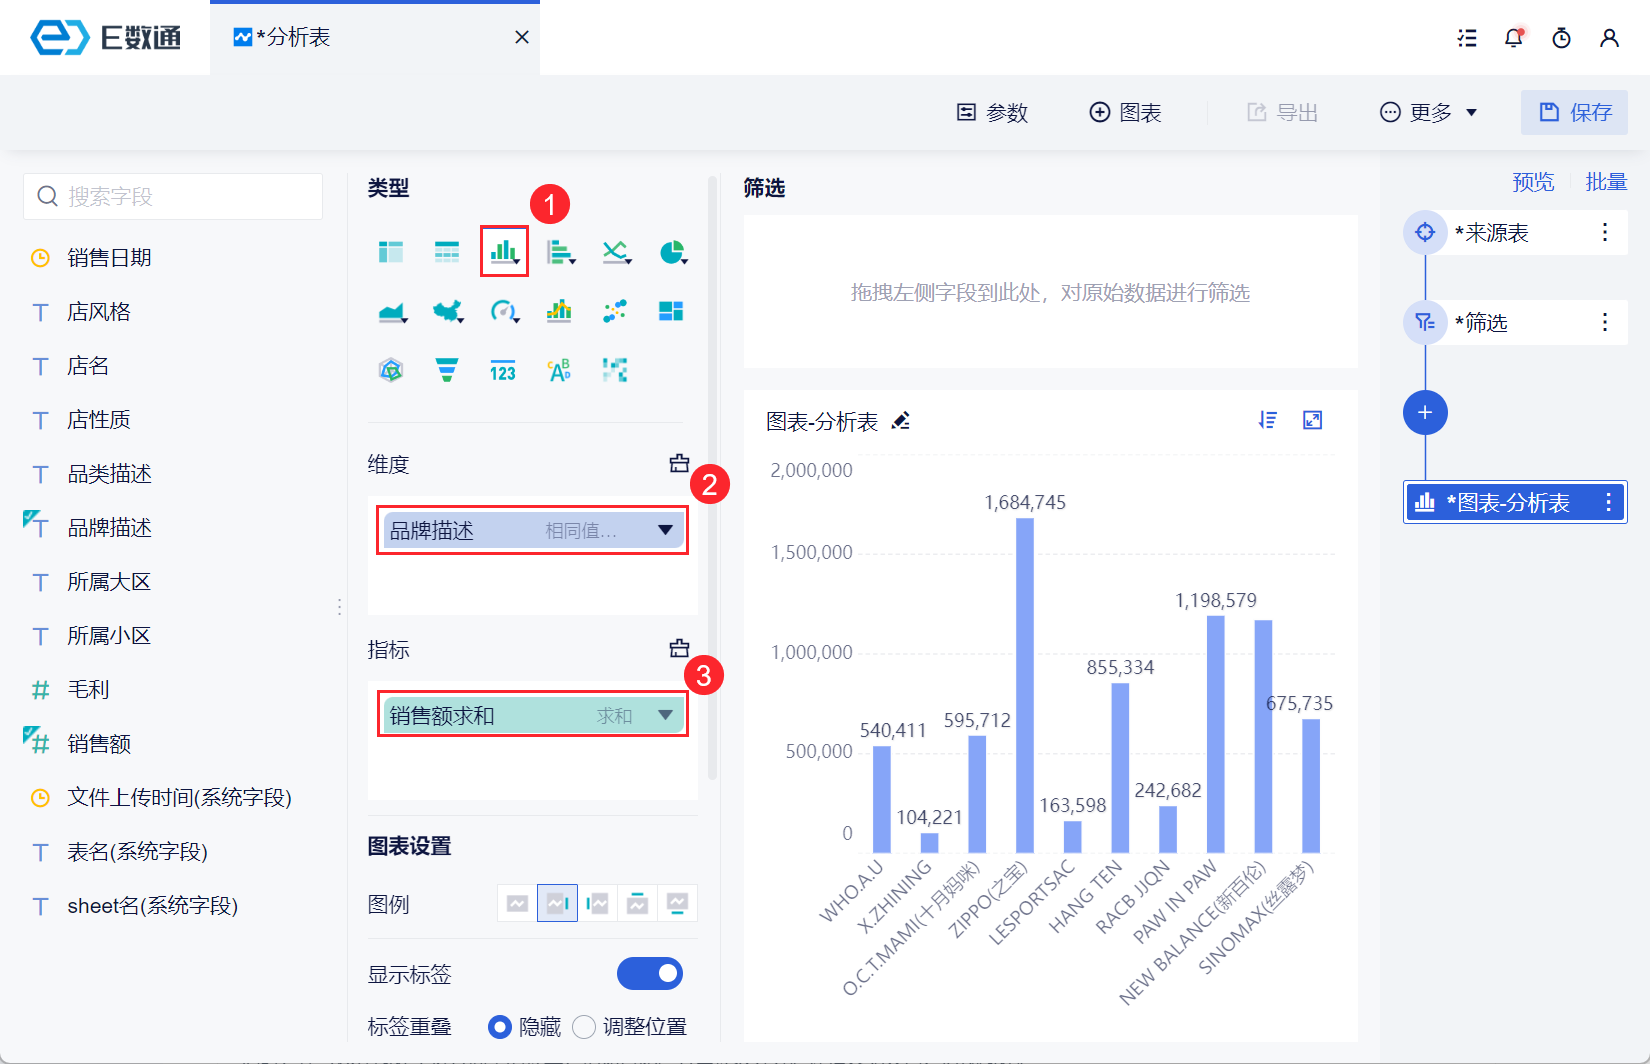Choose the combined bar-line chart type
Image resolution: width=1650 pixels, height=1064 pixels.
559,311
